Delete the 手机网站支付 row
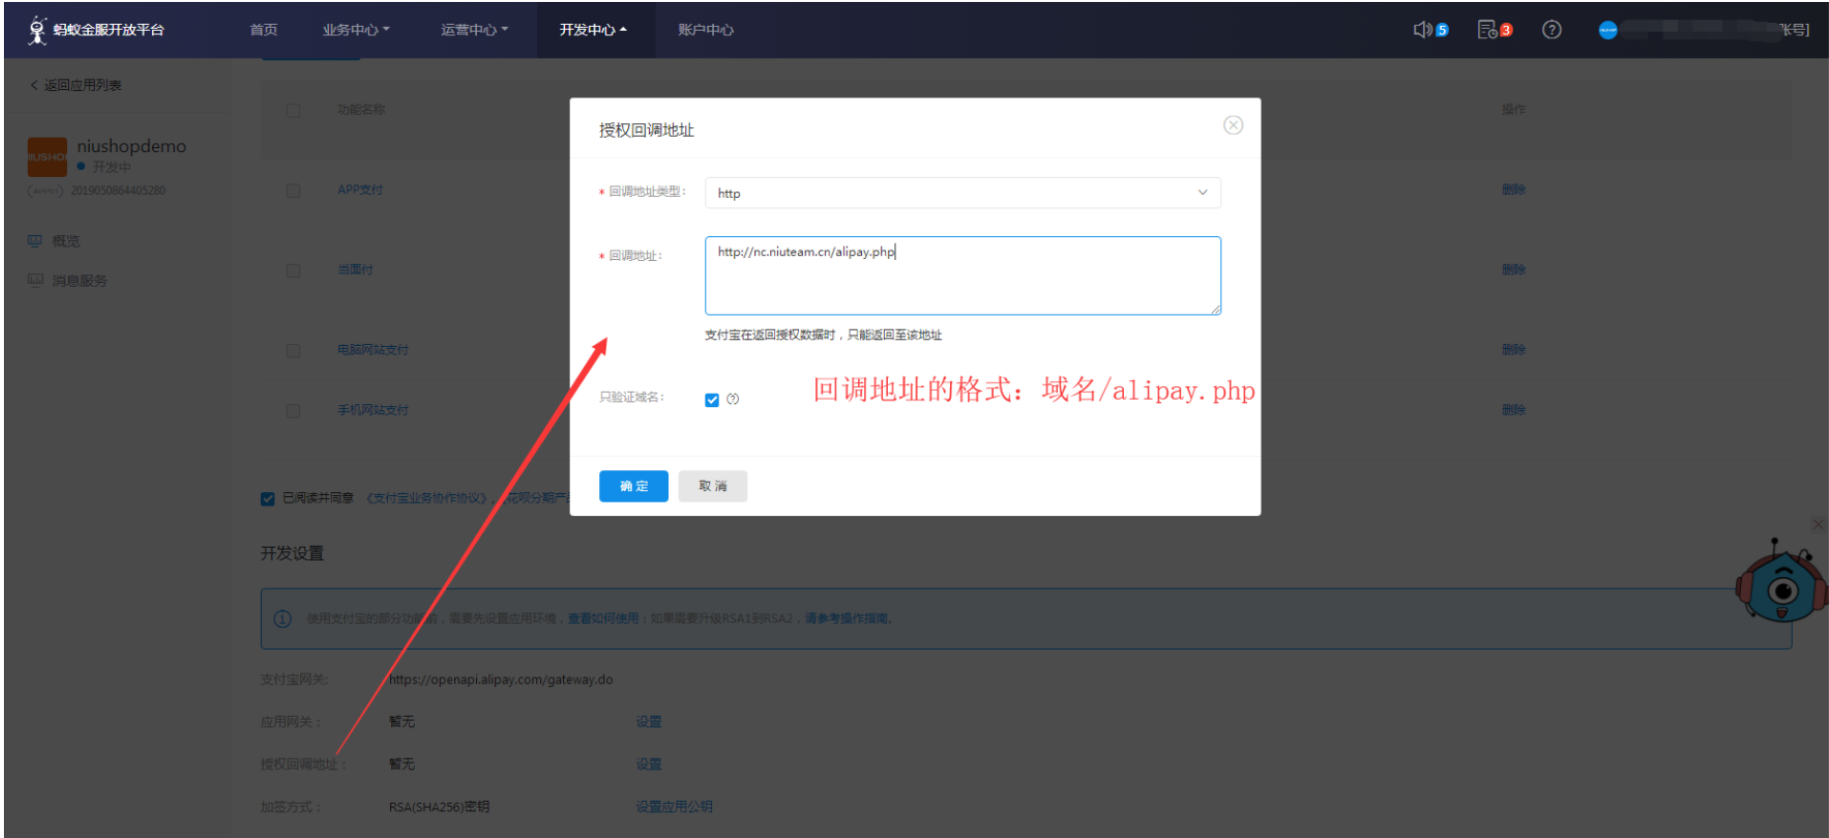The height and width of the screenshot is (838, 1829). point(1514,410)
